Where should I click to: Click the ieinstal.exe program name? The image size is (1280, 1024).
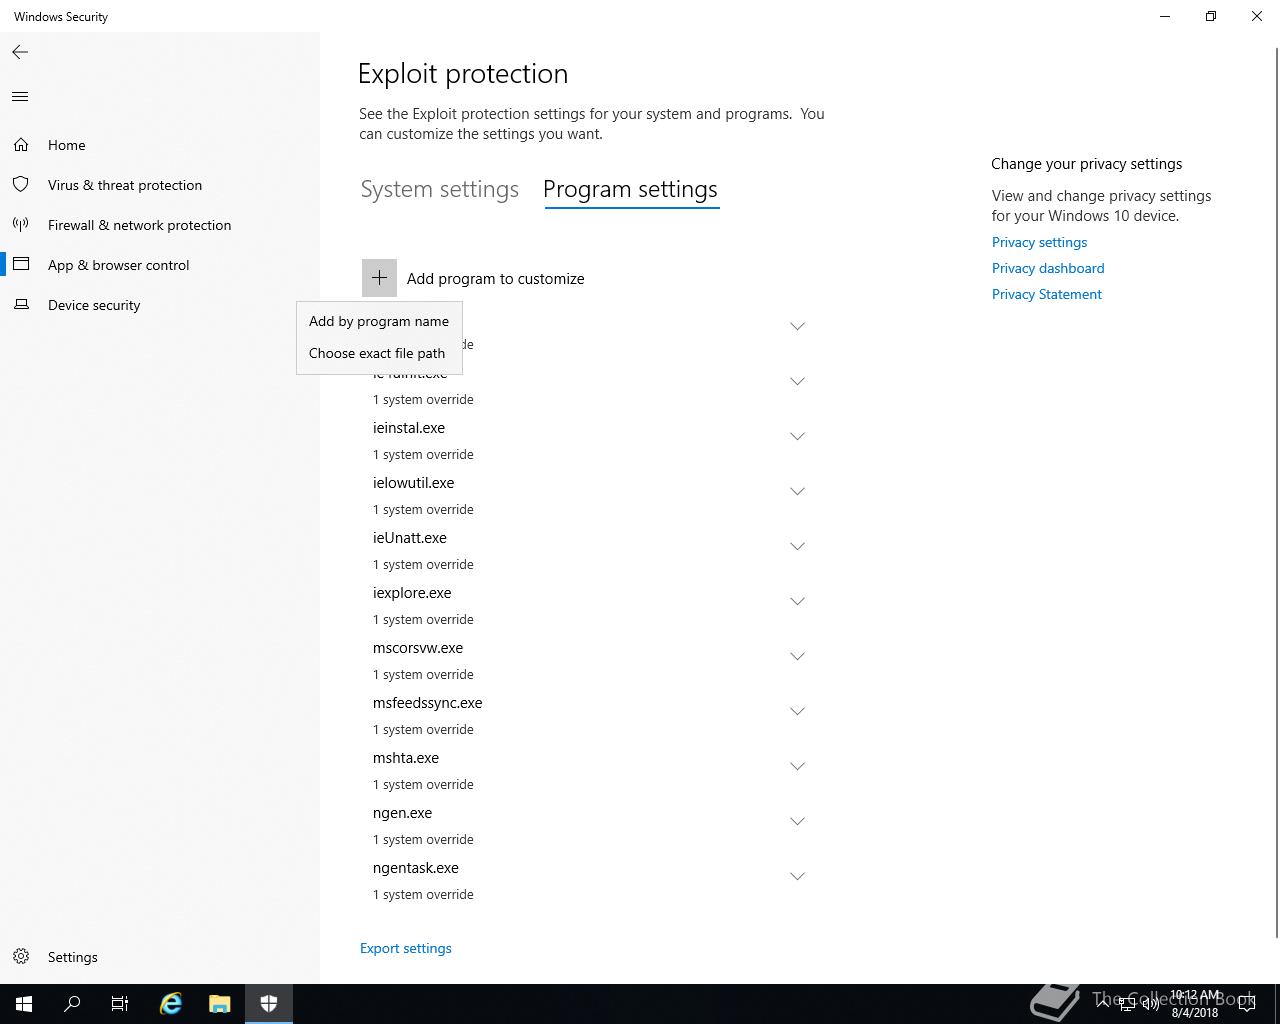pyautogui.click(x=409, y=428)
